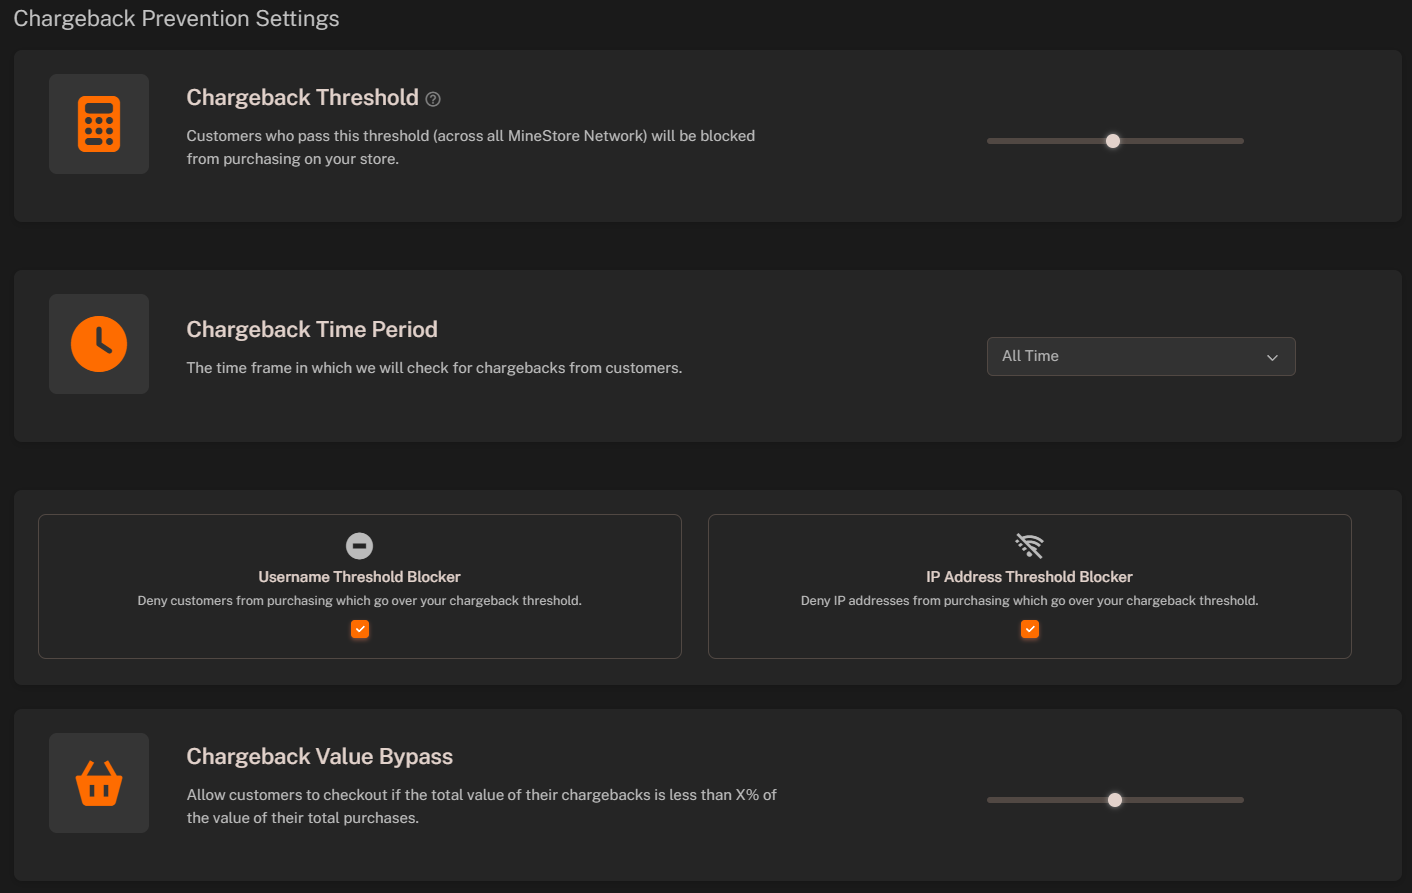Click the clock icon for Chargeback Time Period
Viewport: 1412px width, 893px height.
coord(98,343)
